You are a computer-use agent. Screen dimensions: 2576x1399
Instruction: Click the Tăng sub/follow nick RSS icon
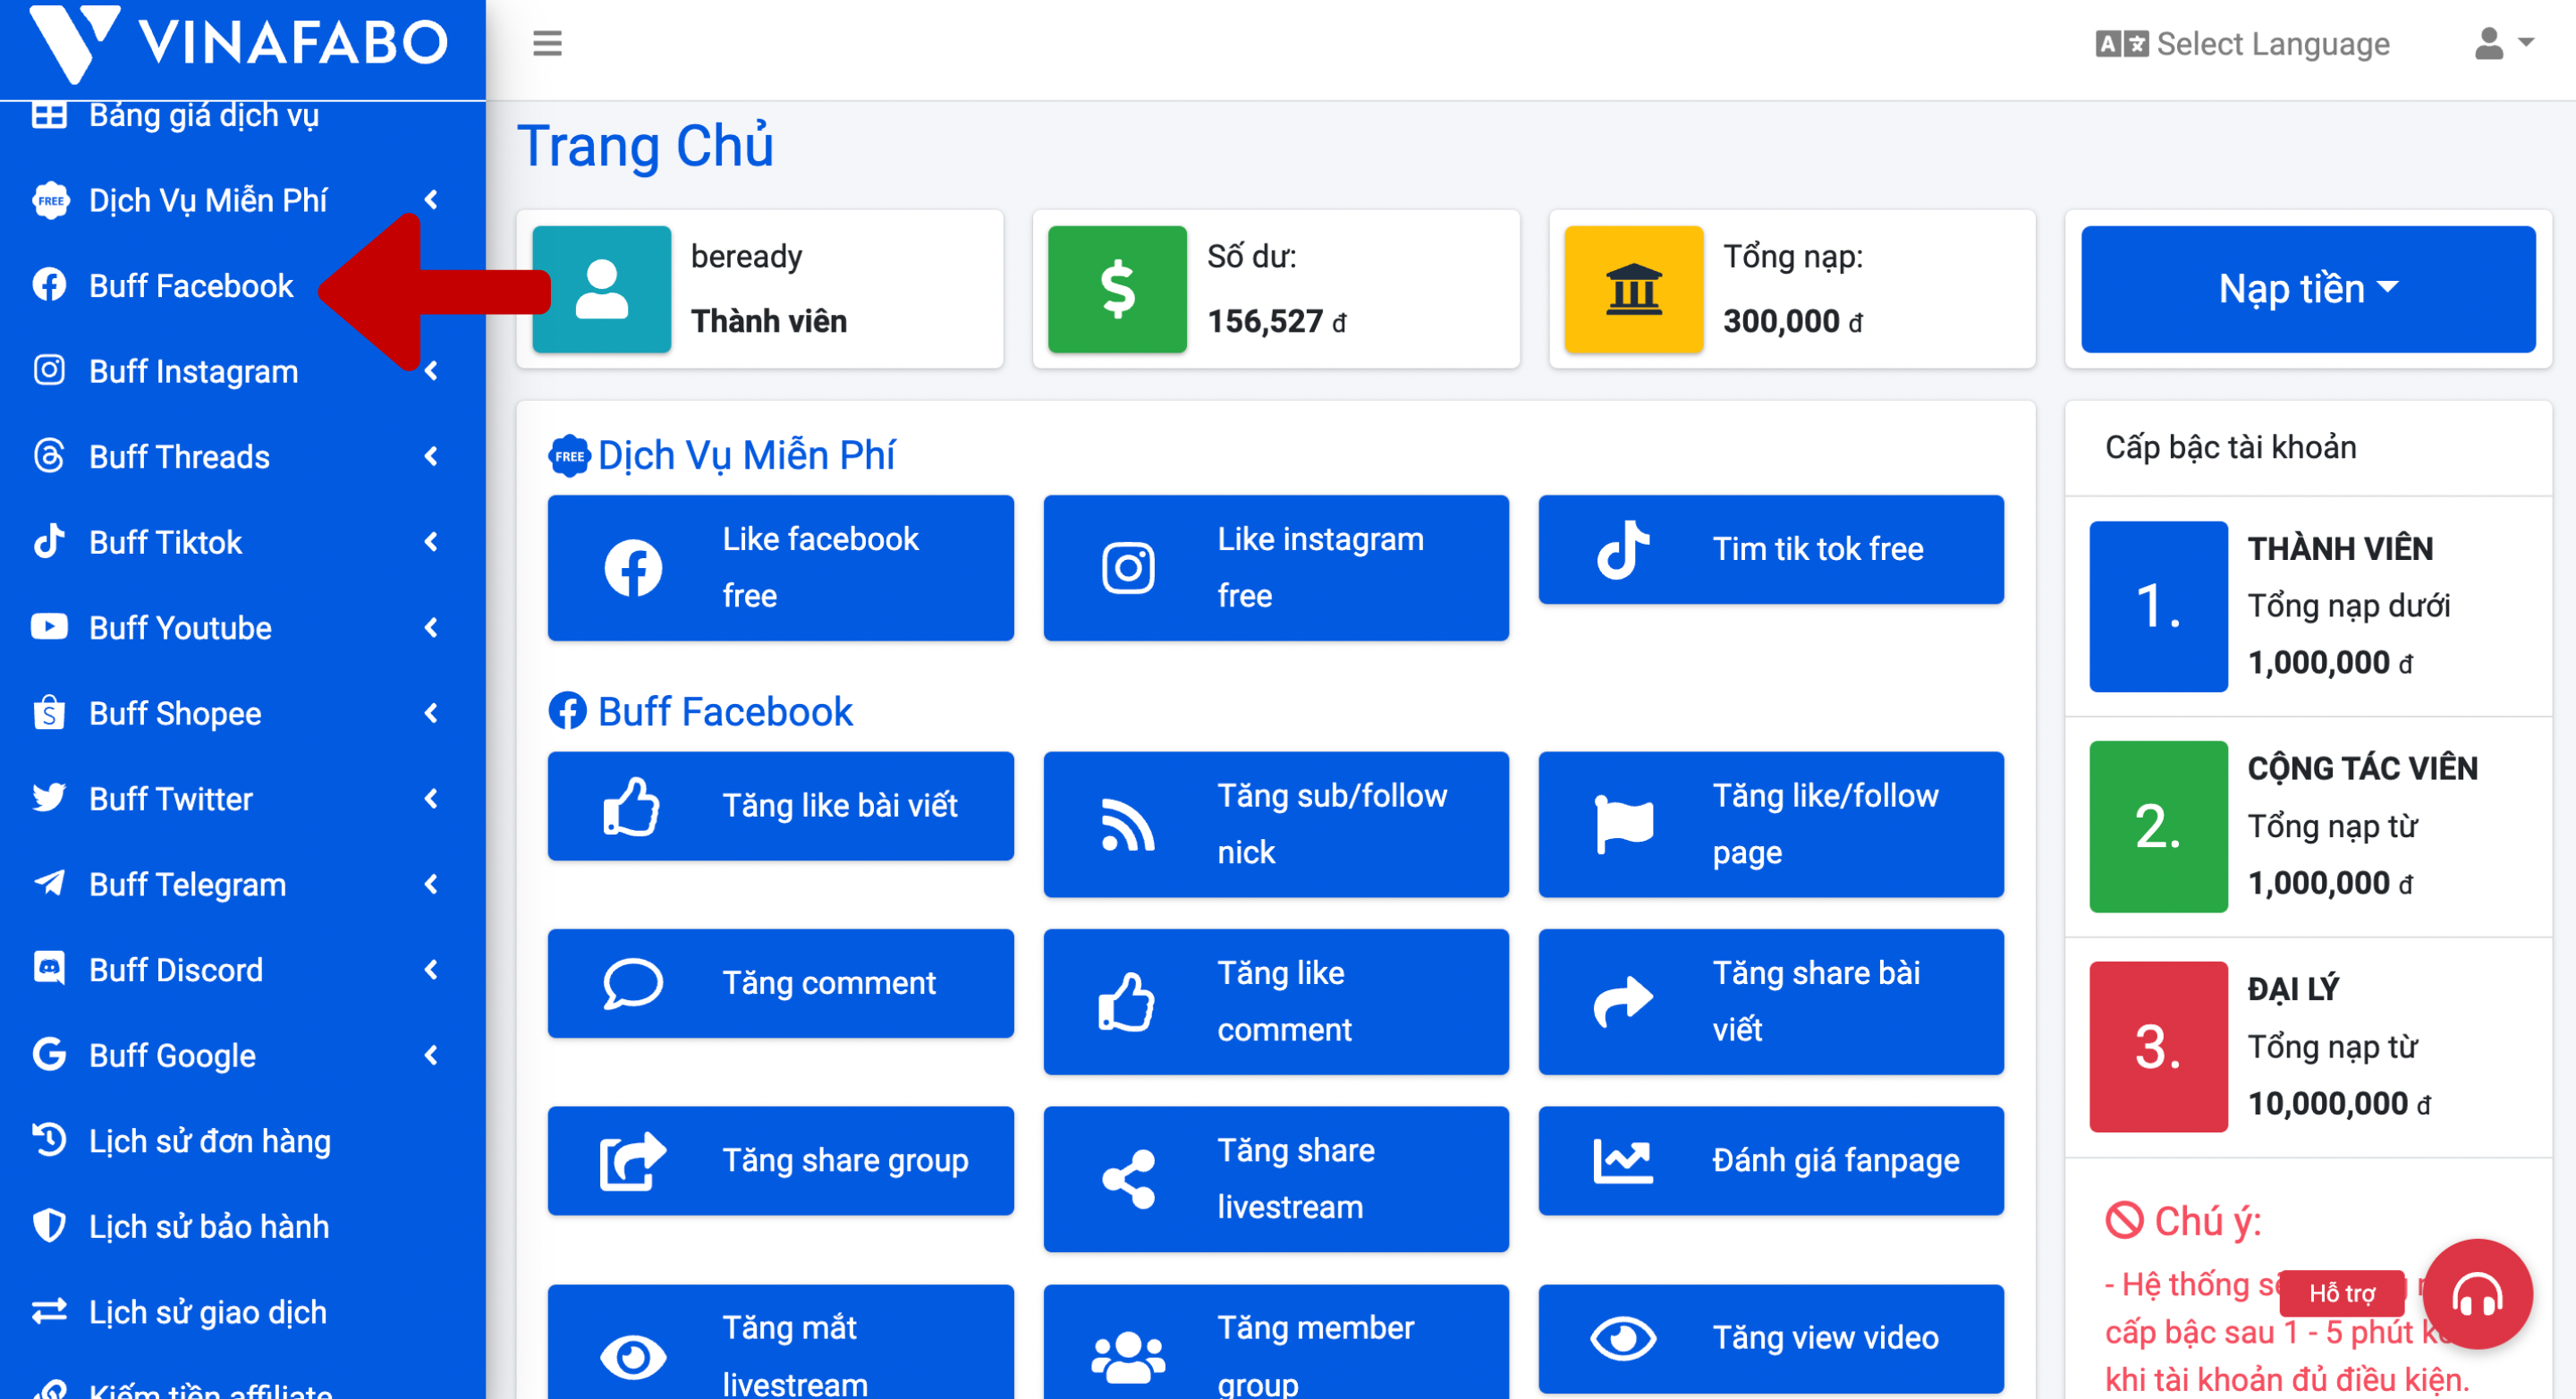click(x=1128, y=824)
